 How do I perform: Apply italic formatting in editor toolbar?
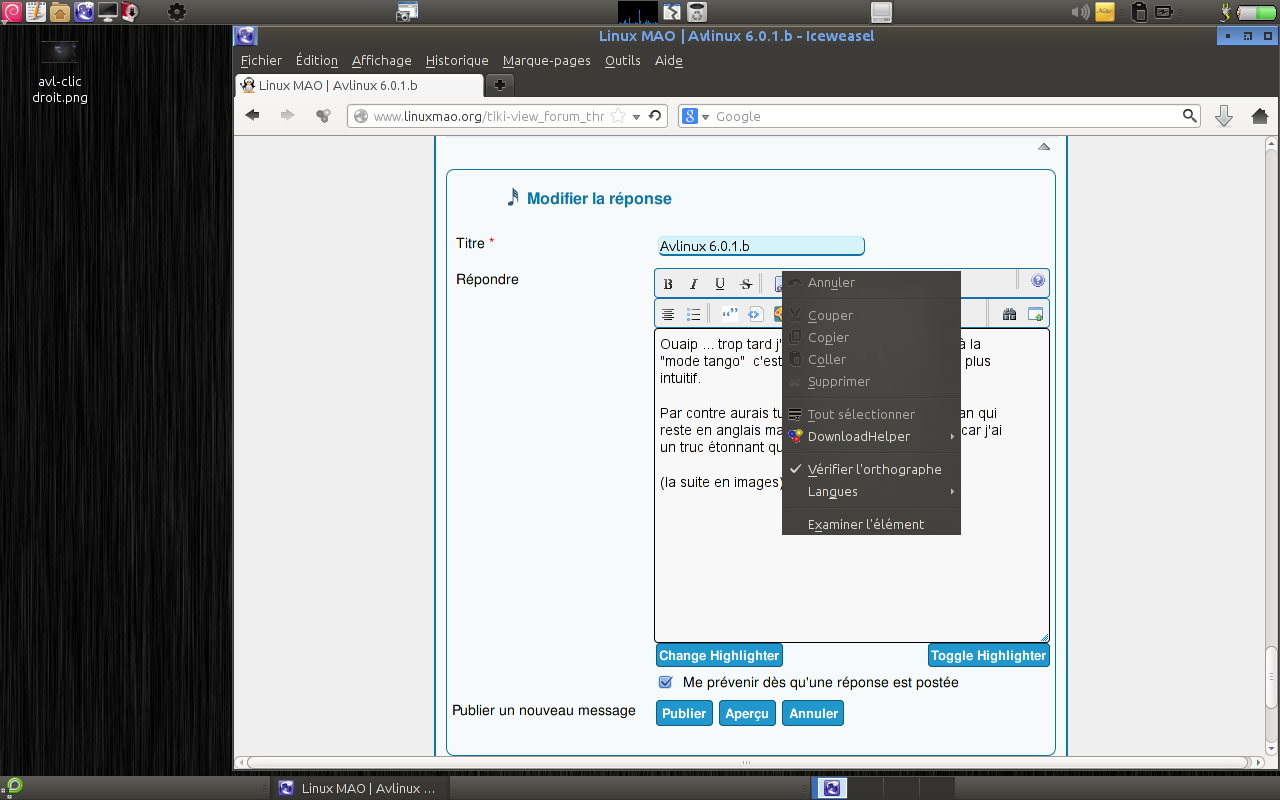694,284
